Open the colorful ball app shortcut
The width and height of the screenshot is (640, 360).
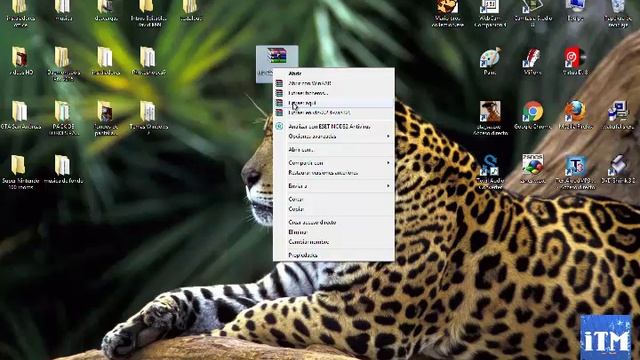(533, 164)
